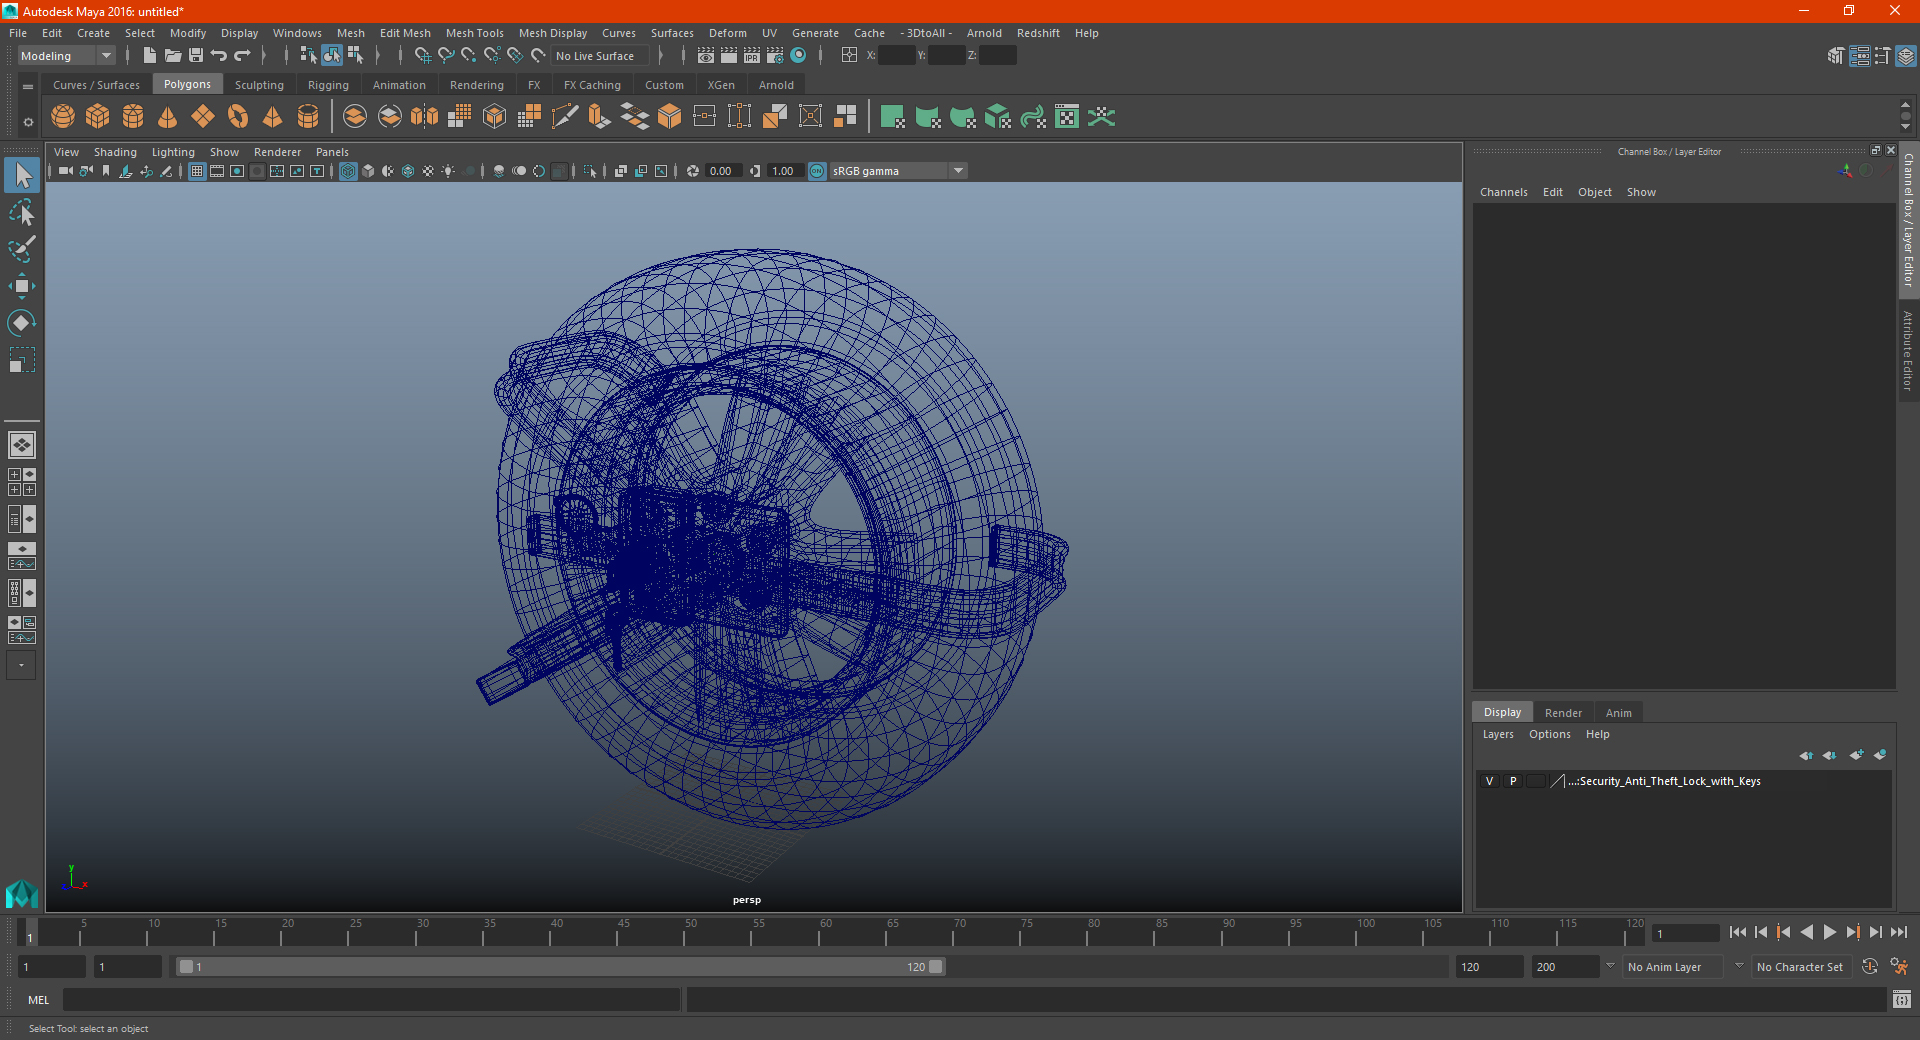Click the current frame input field
Viewport: 1920px width, 1040px height.
point(1685,933)
